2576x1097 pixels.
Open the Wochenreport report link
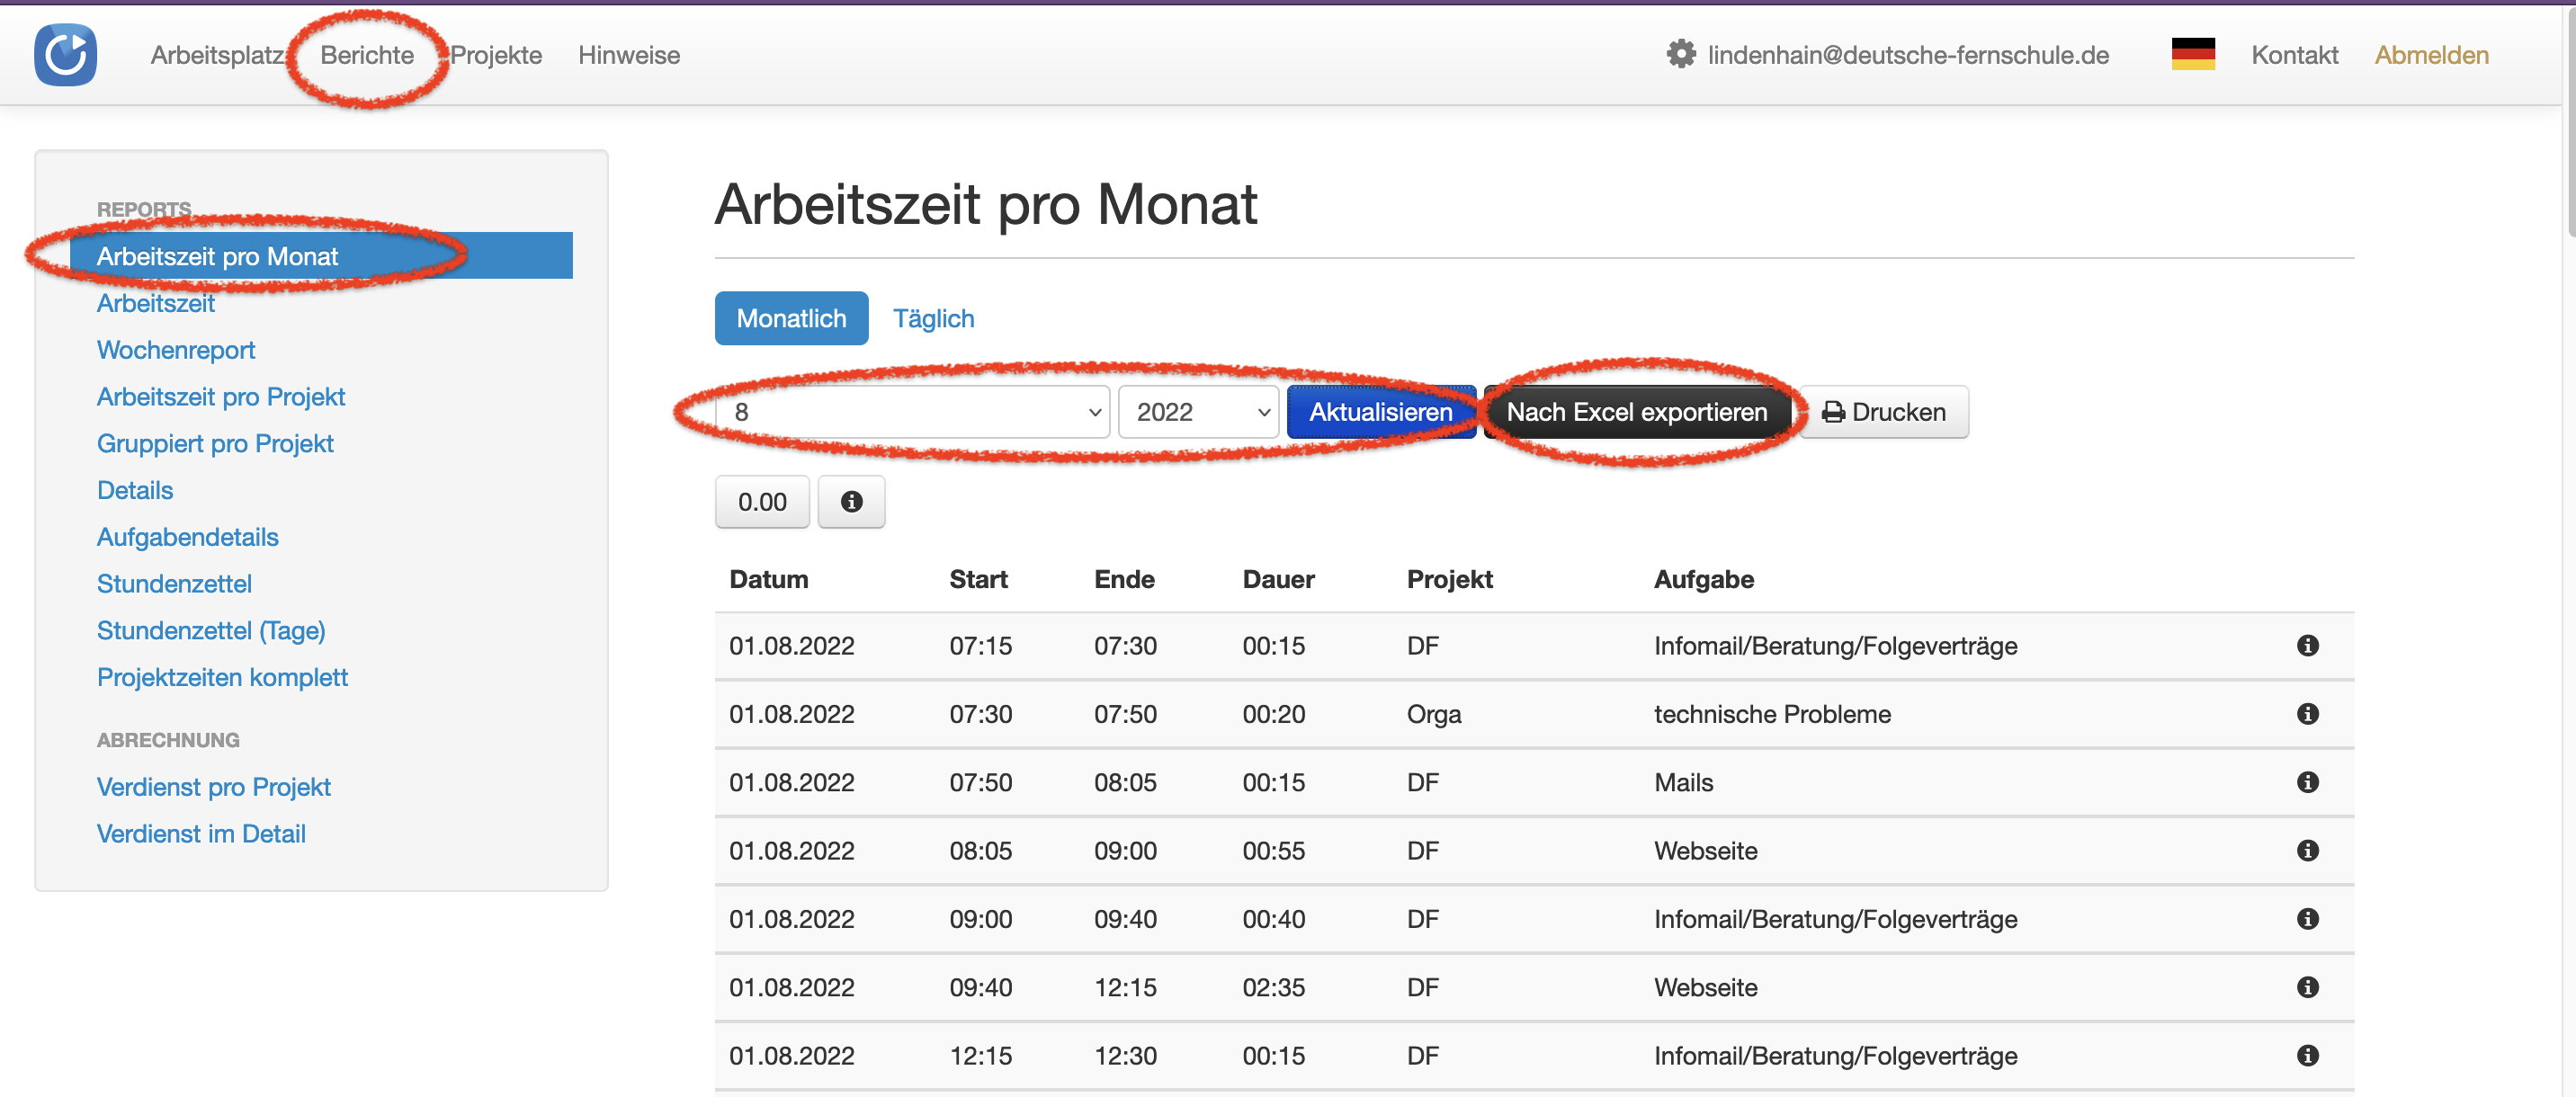pos(176,350)
